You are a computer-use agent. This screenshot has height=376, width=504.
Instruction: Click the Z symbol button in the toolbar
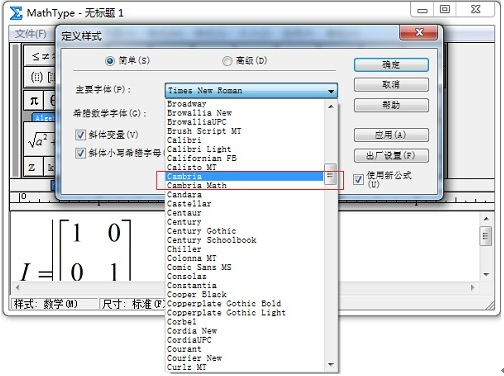[32, 167]
